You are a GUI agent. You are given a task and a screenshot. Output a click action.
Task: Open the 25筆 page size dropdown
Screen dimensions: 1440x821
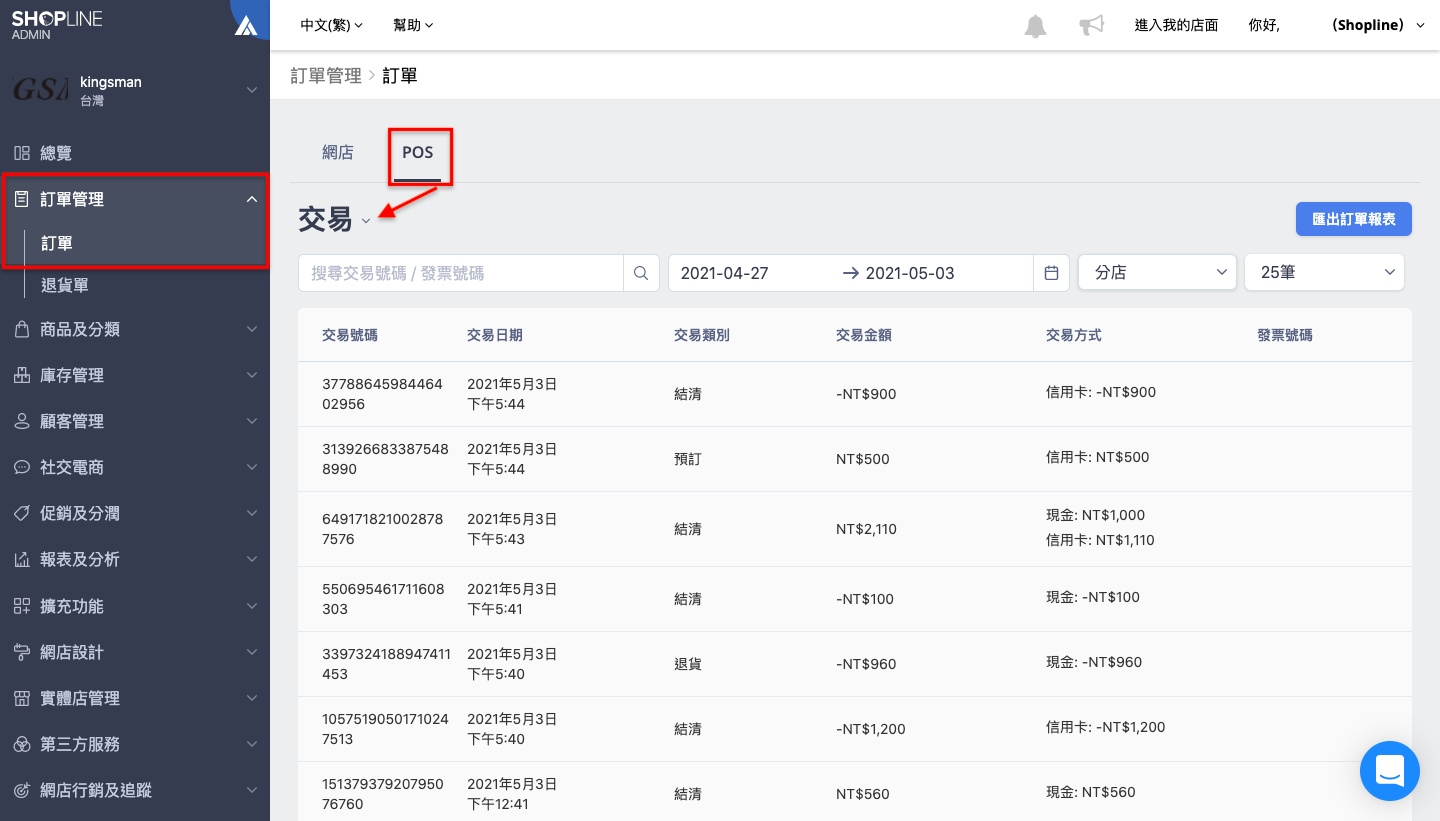pos(1324,272)
